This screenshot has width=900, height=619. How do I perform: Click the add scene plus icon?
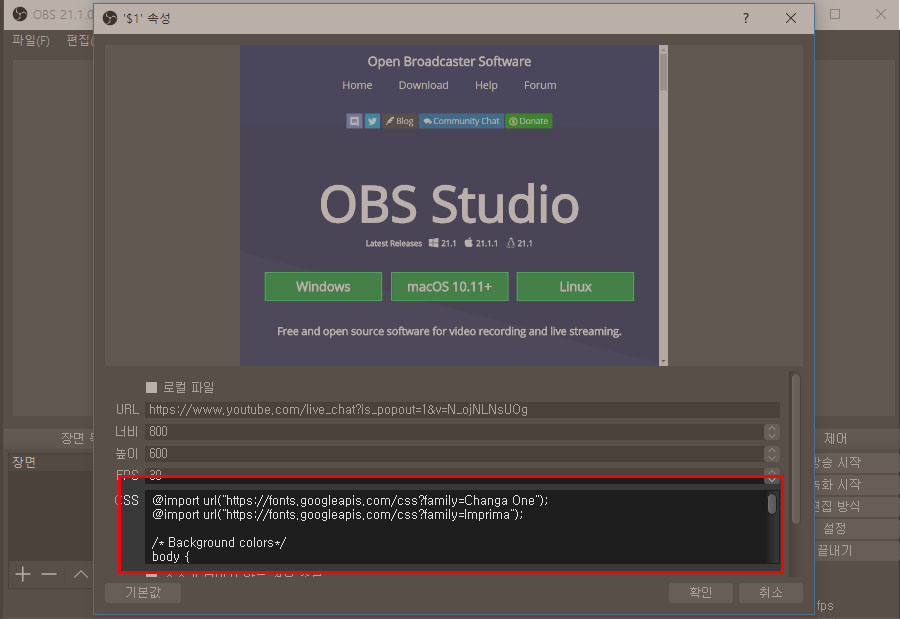(x=23, y=574)
